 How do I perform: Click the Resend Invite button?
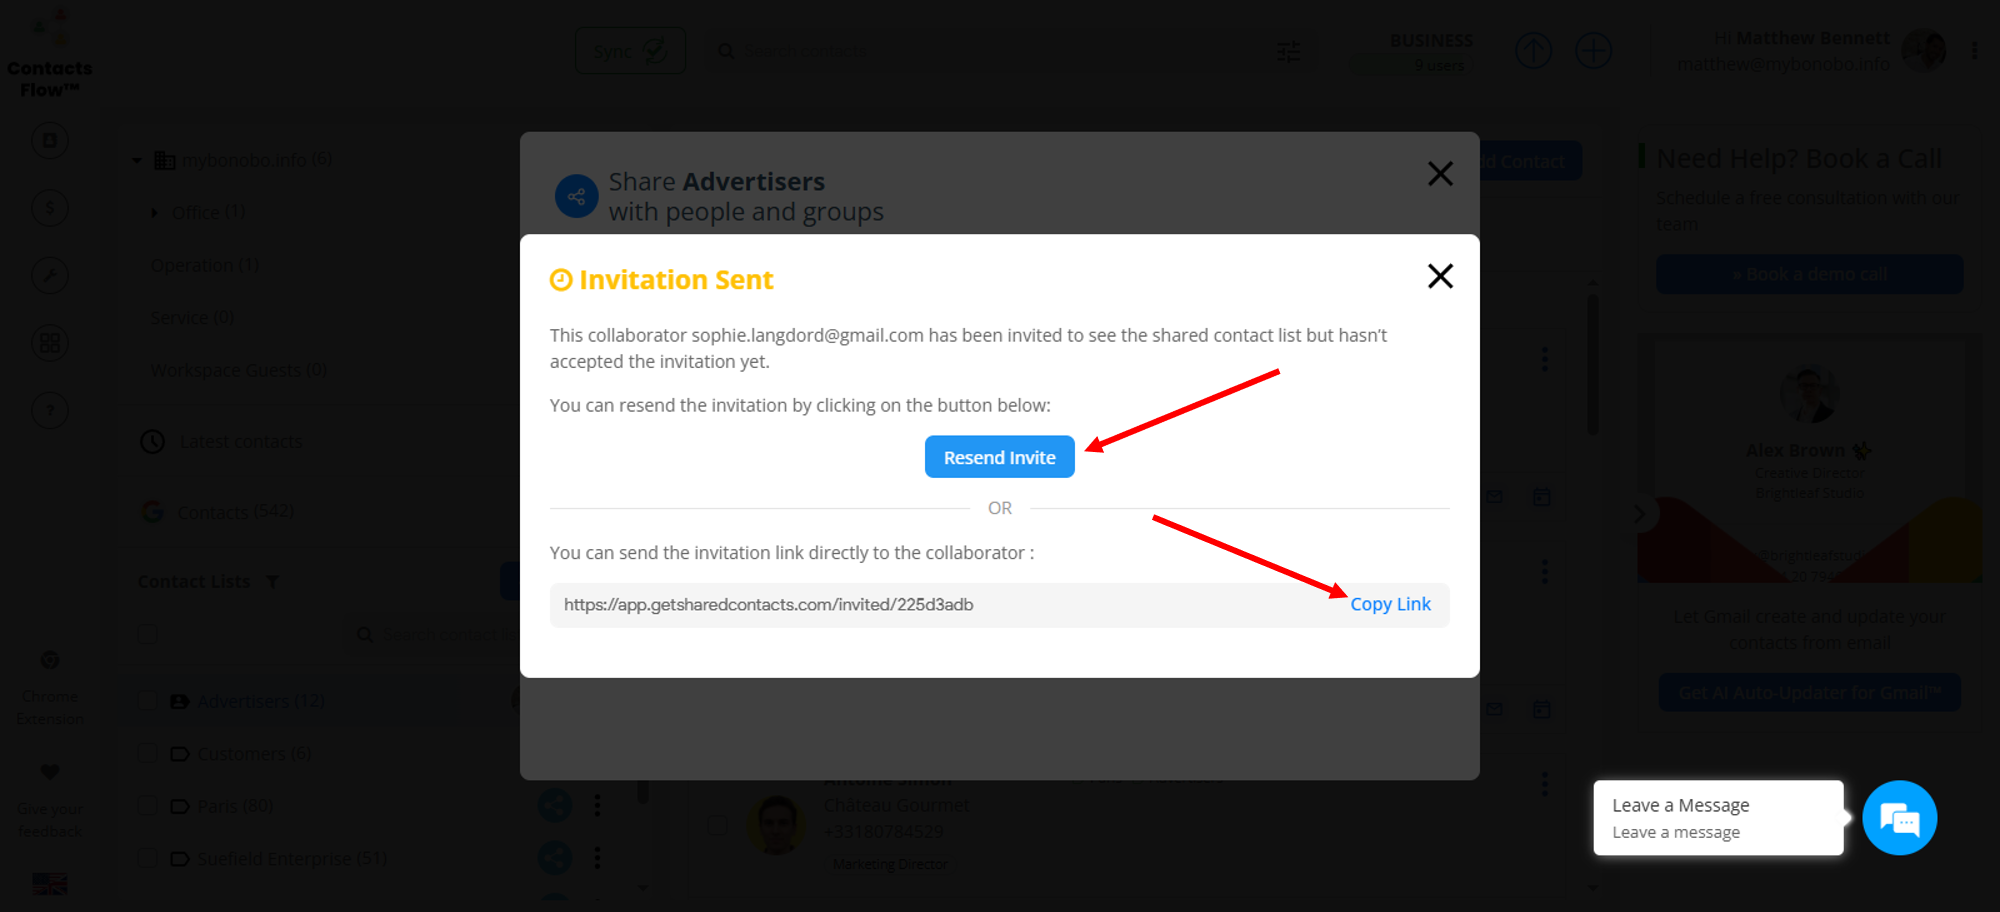click(x=999, y=457)
